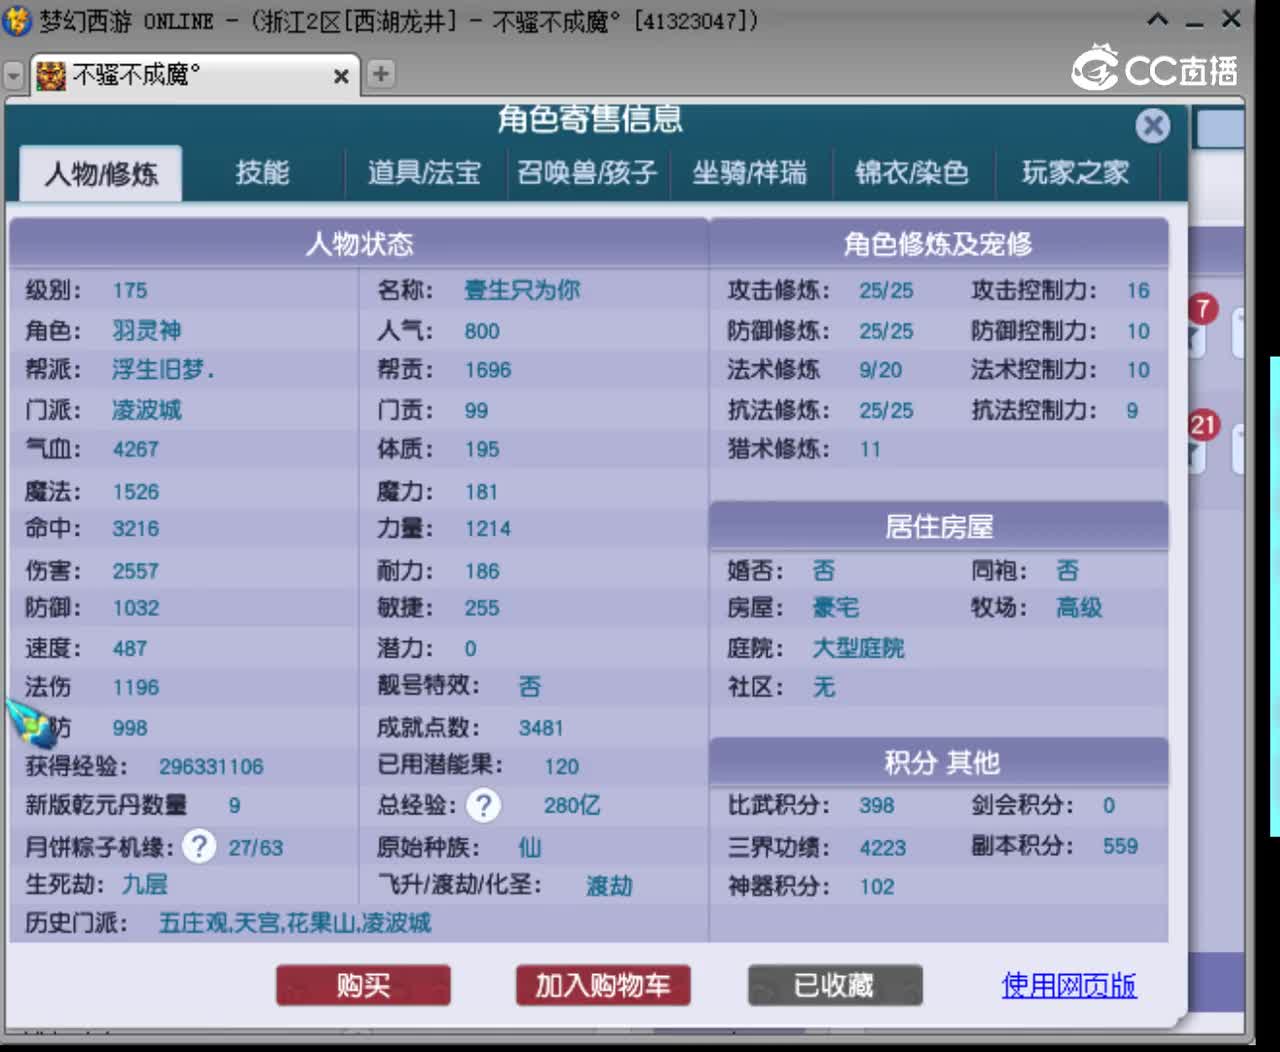Open the 召唤兽/孩子 tab
The image size is (1280, 1052).
click(587, 173)
